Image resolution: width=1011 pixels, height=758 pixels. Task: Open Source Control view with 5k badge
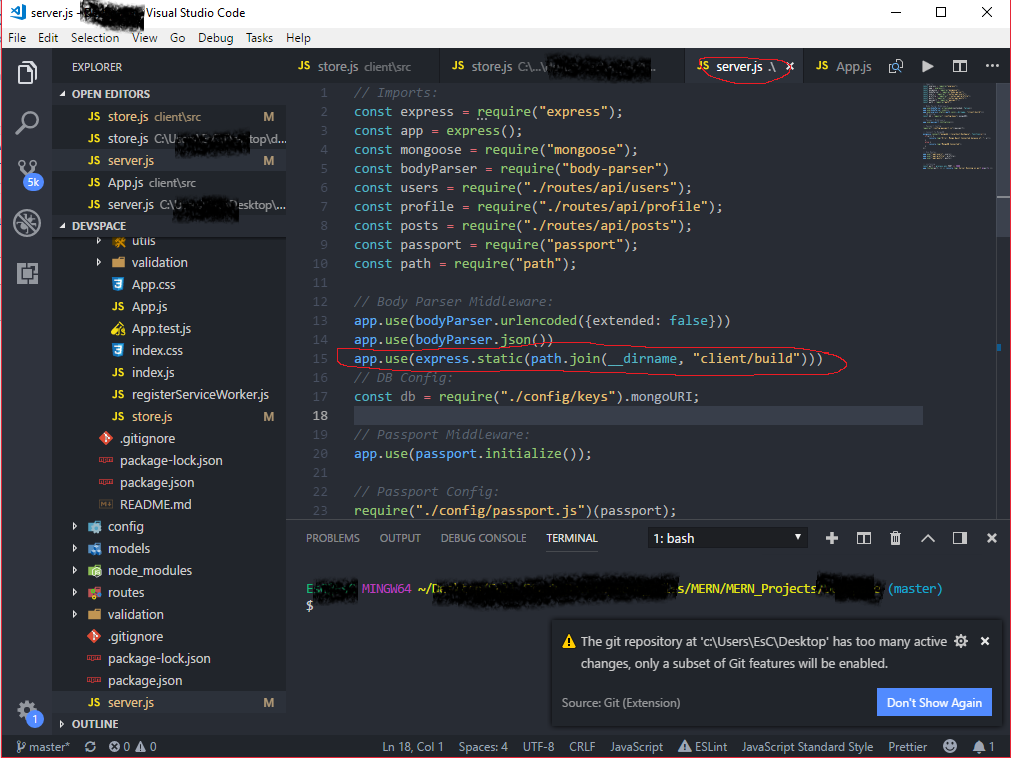(x=28, y=173)
